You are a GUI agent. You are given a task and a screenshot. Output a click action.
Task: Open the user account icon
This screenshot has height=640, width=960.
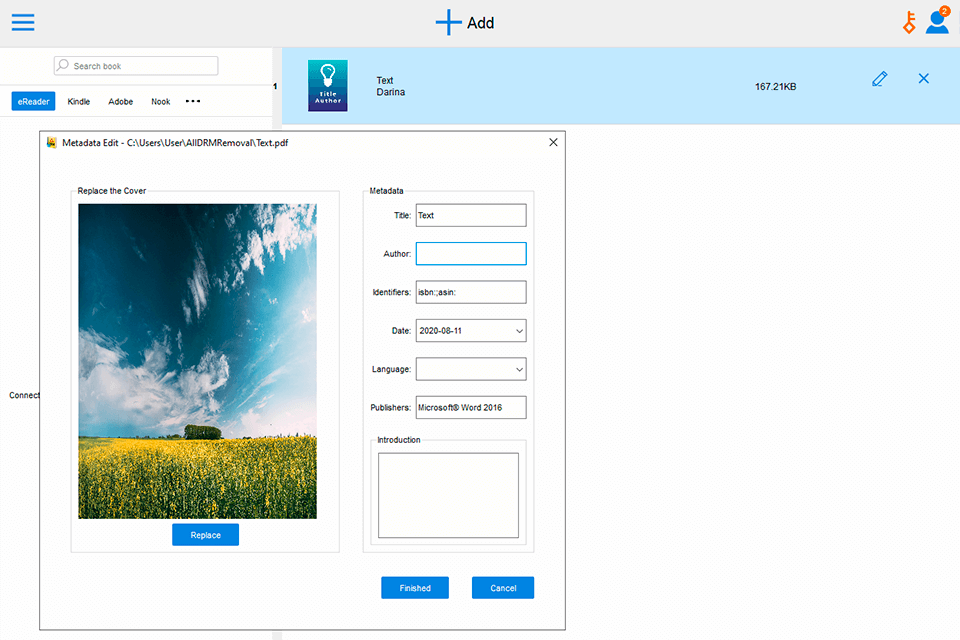click(x=937, y=21)
